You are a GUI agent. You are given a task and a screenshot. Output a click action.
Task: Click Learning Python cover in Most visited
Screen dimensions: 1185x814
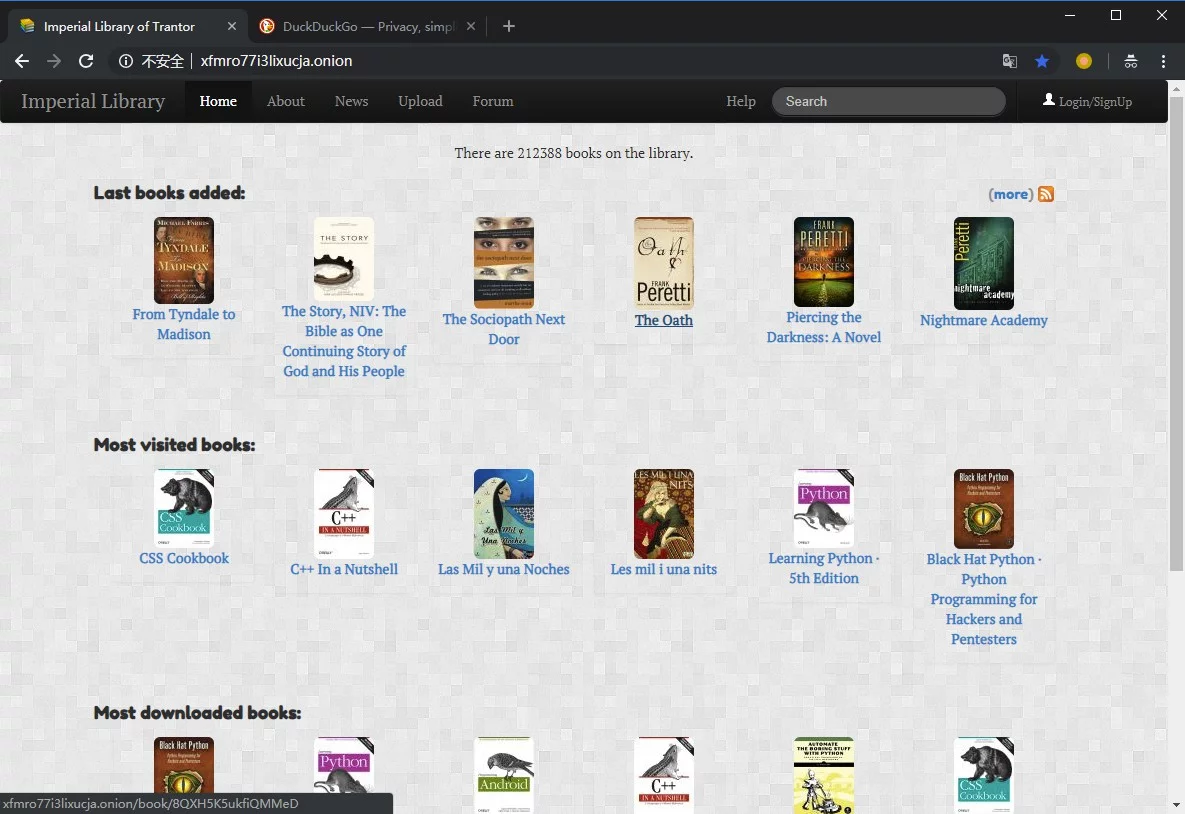[824, 508]
